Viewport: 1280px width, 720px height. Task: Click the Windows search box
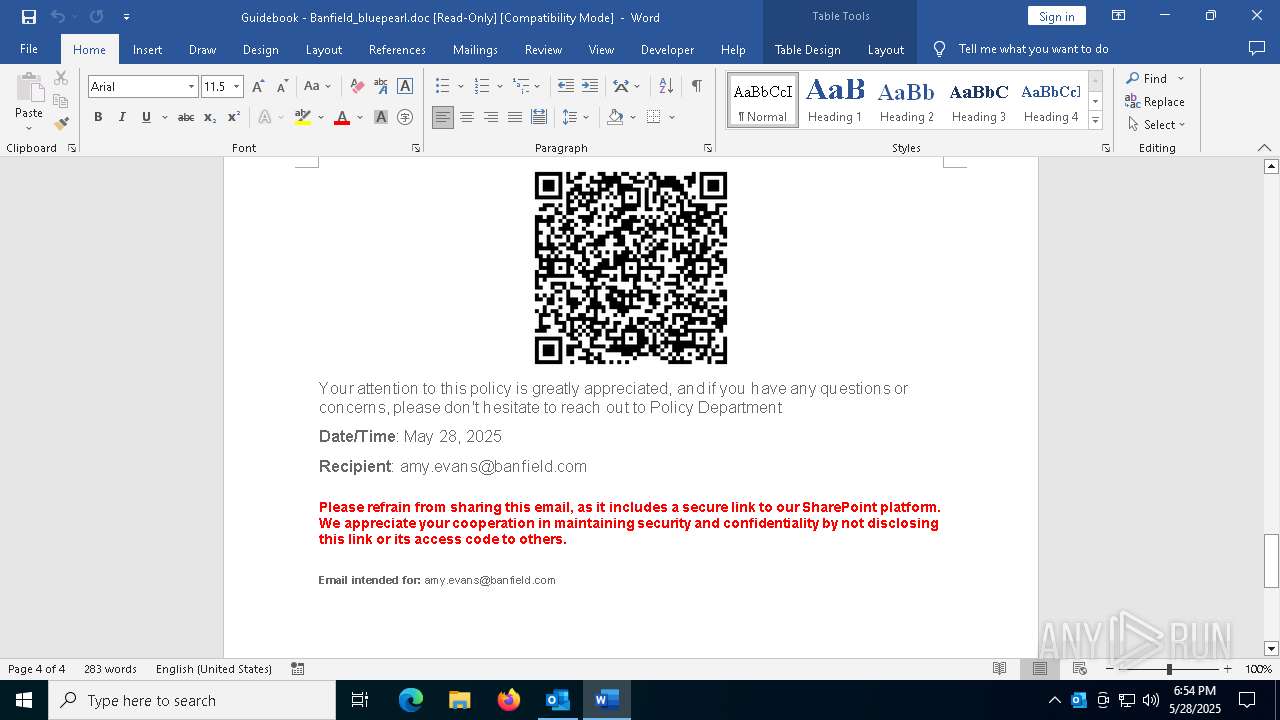coord(192,700)
